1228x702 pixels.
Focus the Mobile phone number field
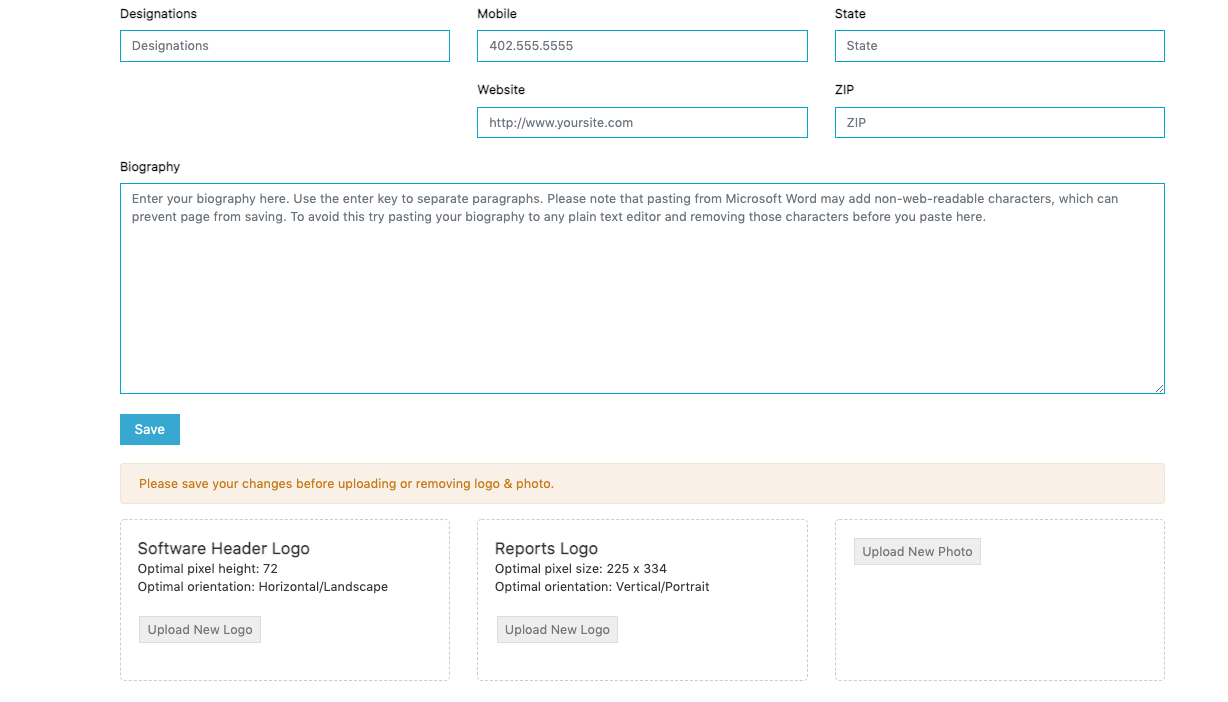[642, 46]
